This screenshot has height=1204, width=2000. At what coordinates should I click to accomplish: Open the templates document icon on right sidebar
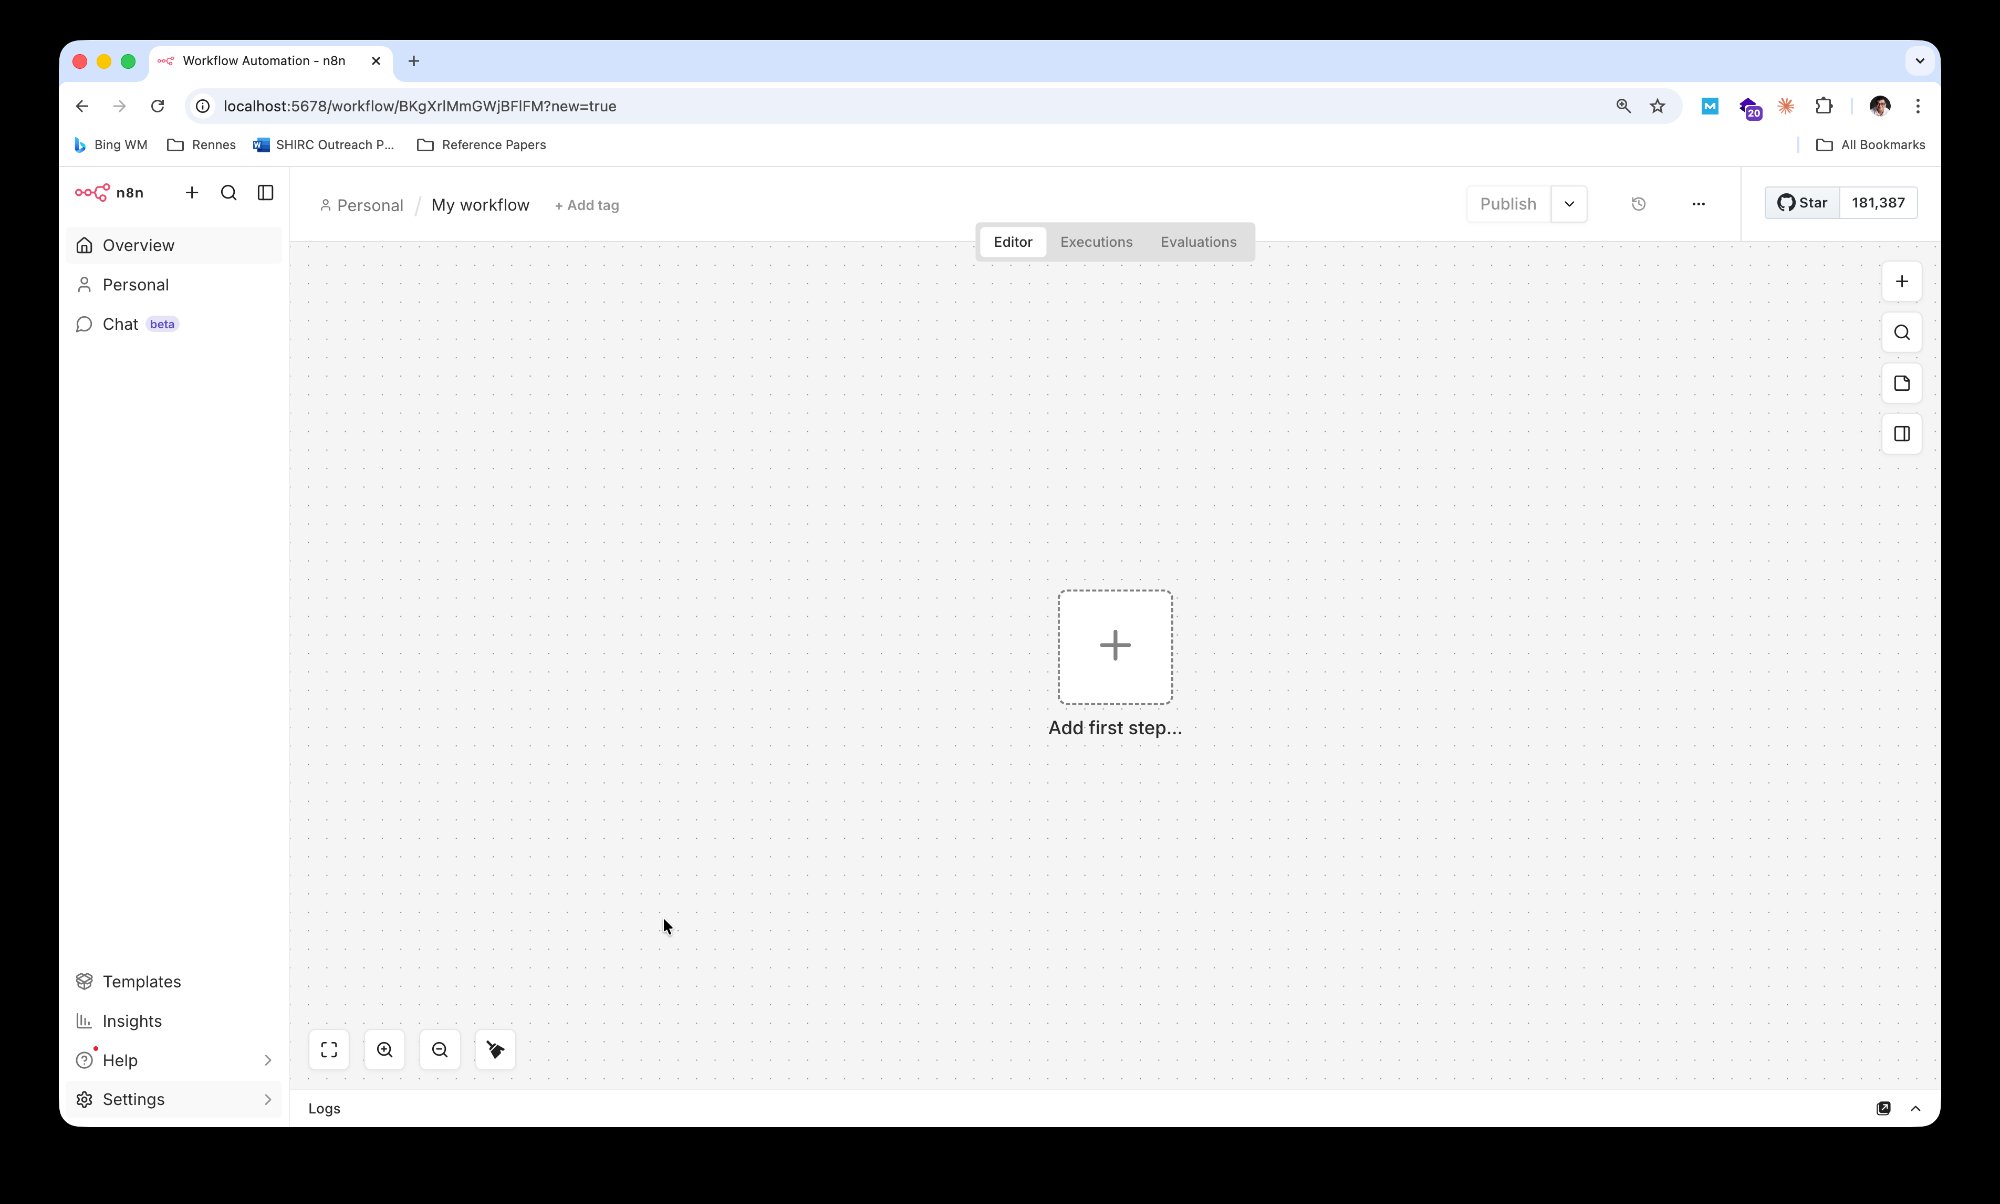pyautogui.click(x=1901, y=383)
